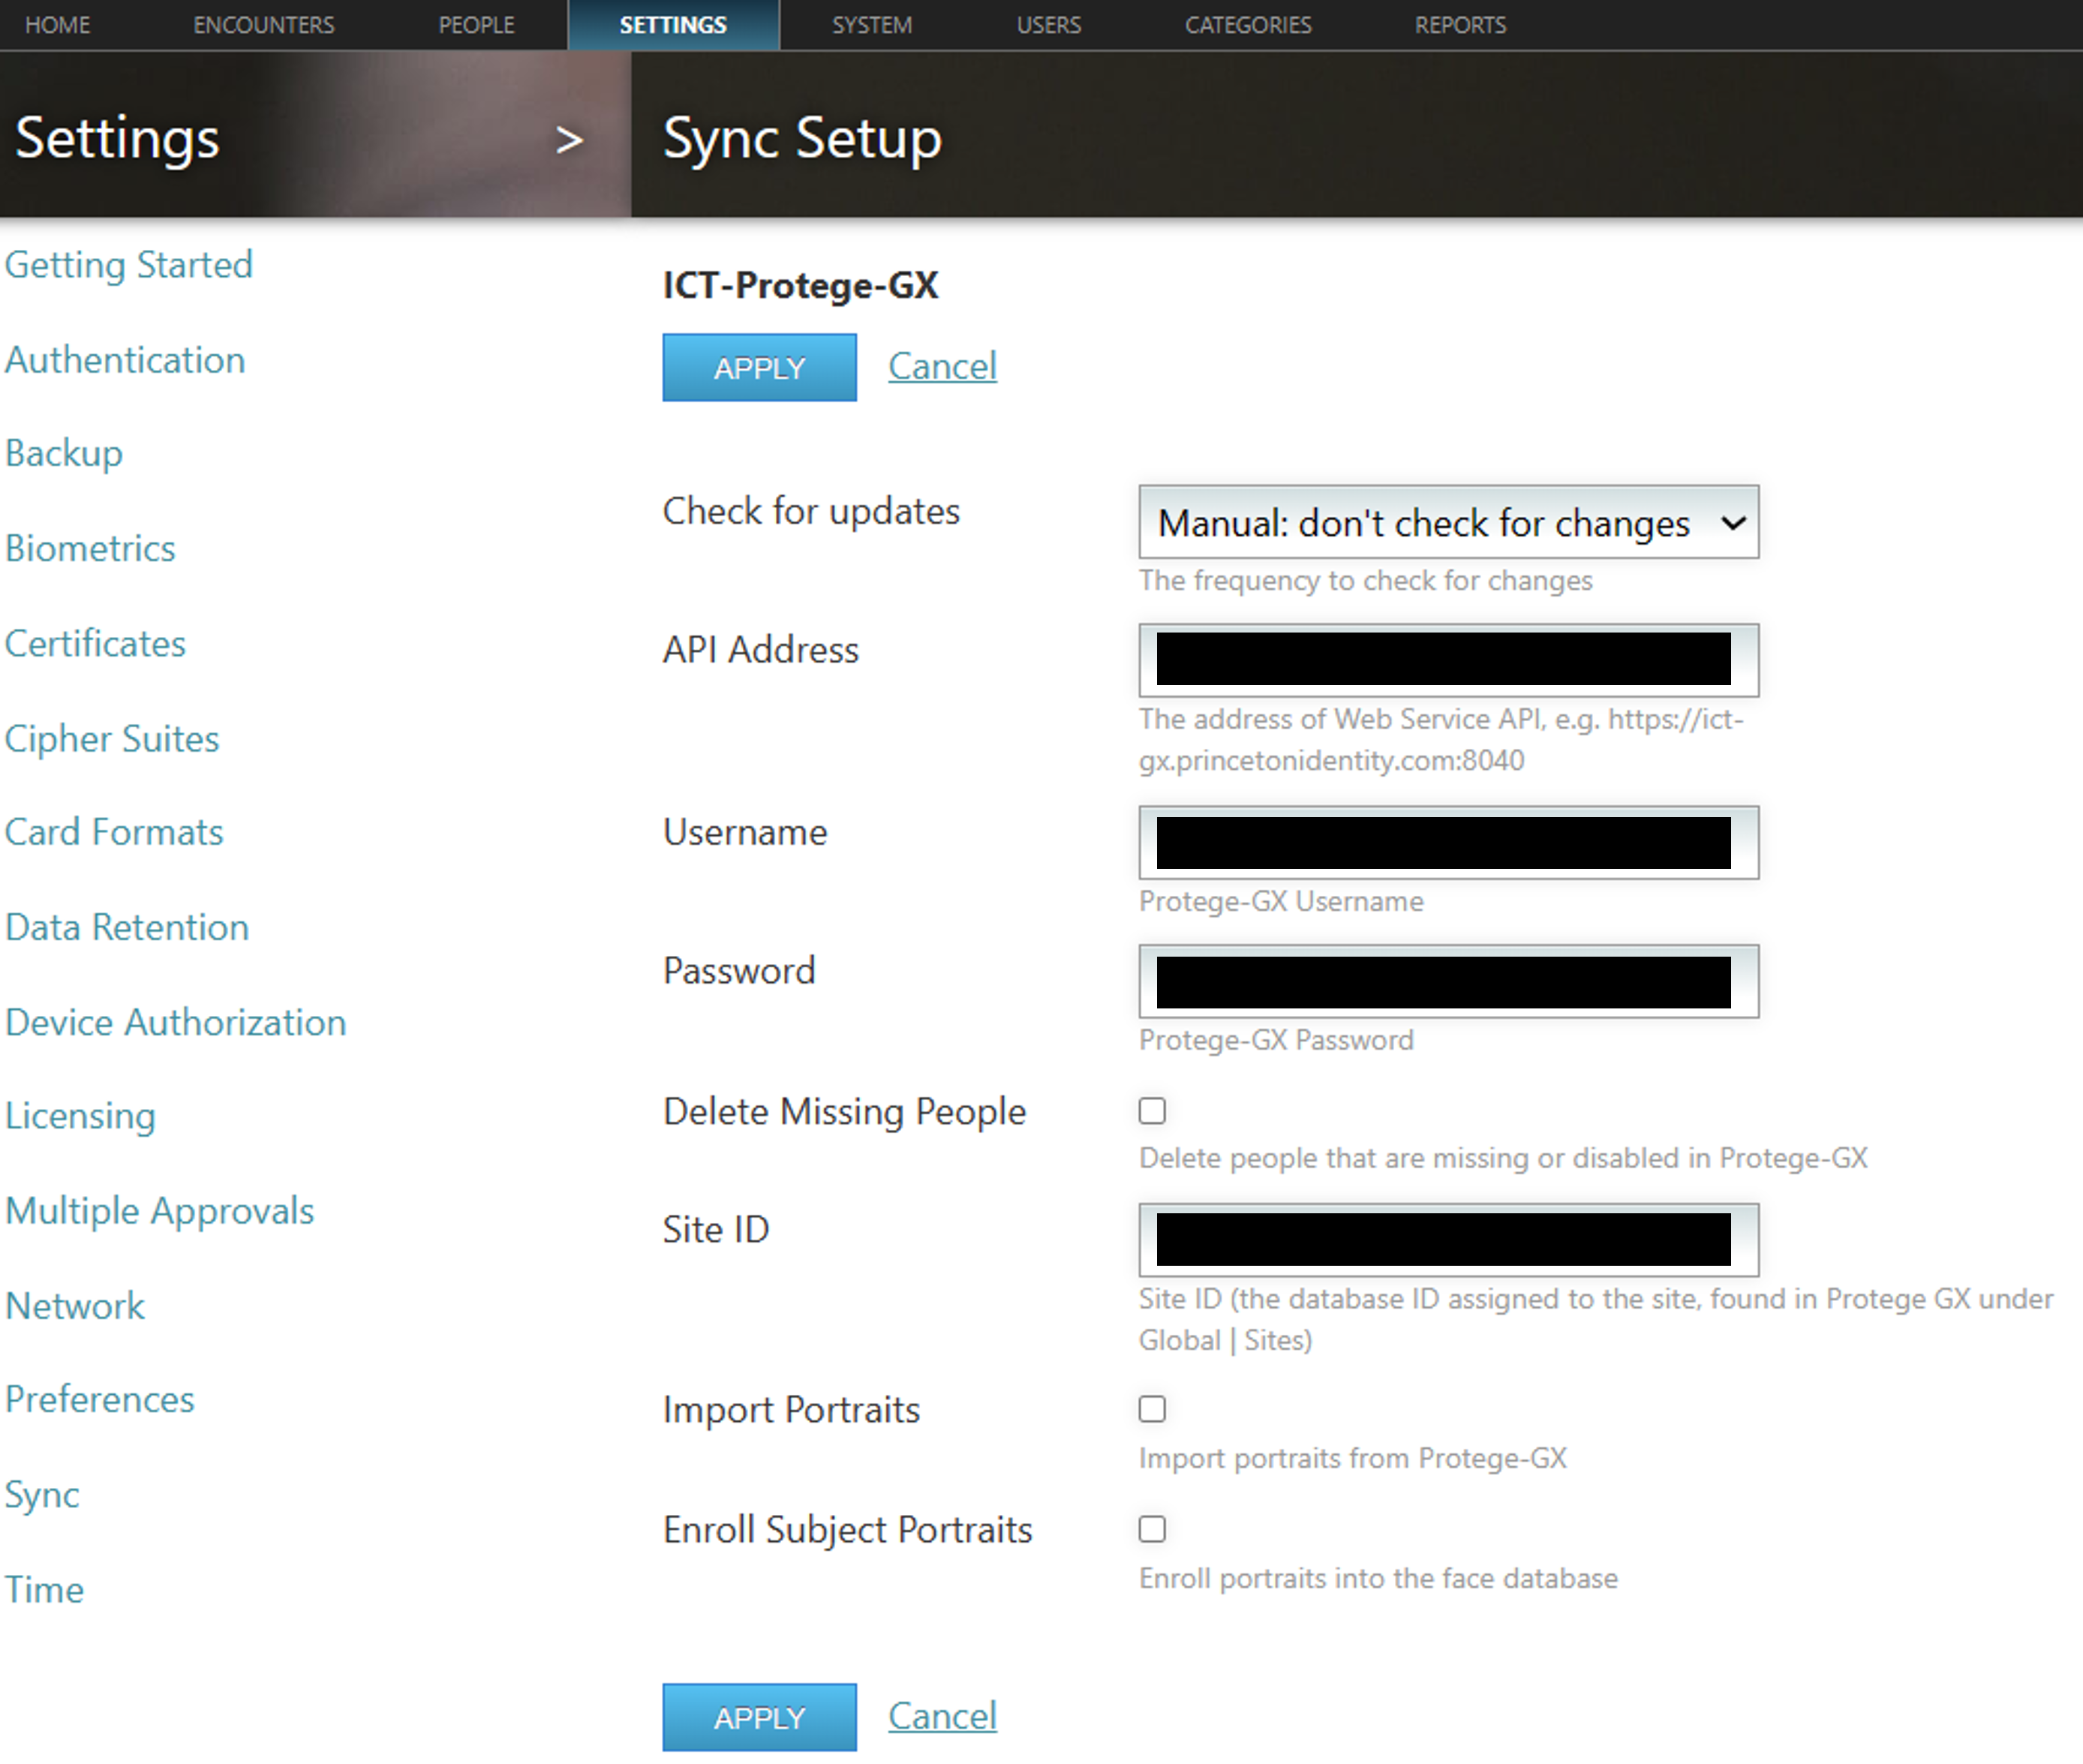Viewport: 2083px width, 1764px height.
Task: Open Authentication settings
Action: point(125,360)
